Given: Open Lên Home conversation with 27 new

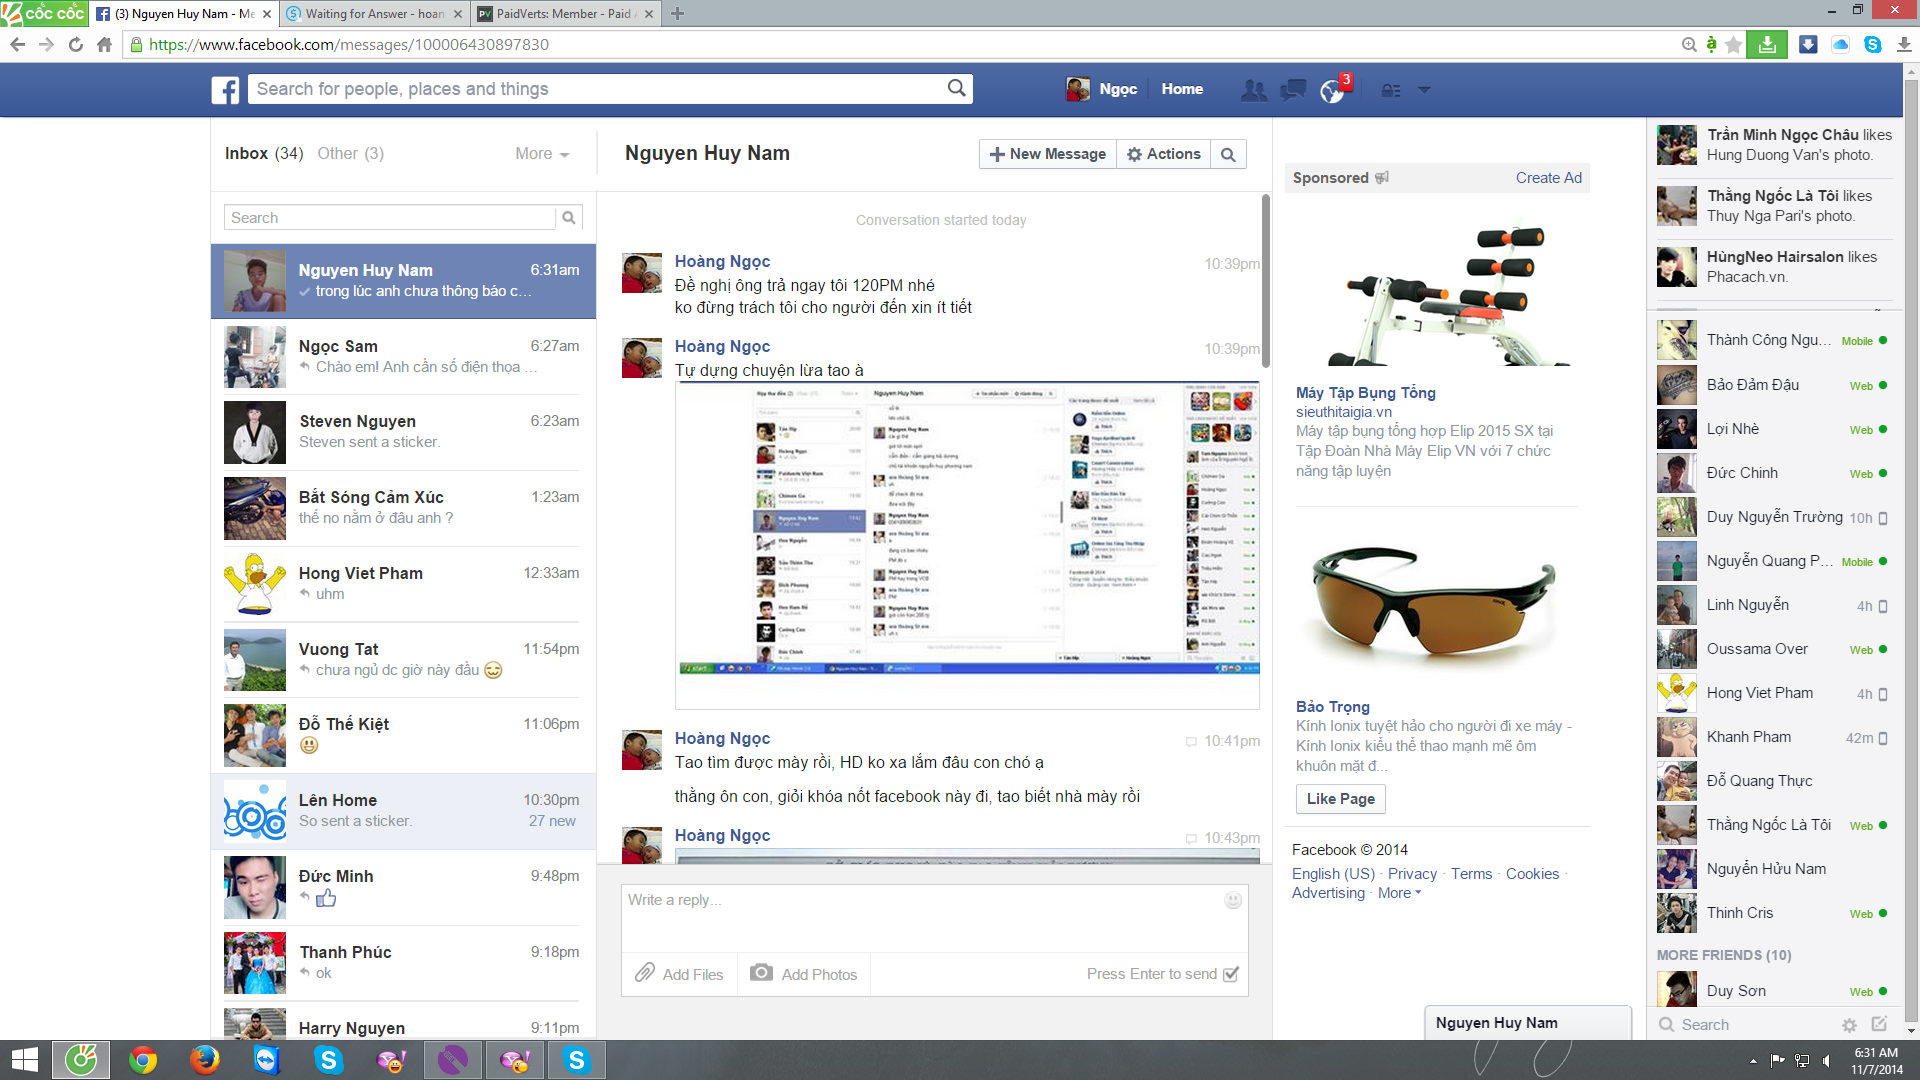Looking at the screenshot, I should [x=403, y=812].
